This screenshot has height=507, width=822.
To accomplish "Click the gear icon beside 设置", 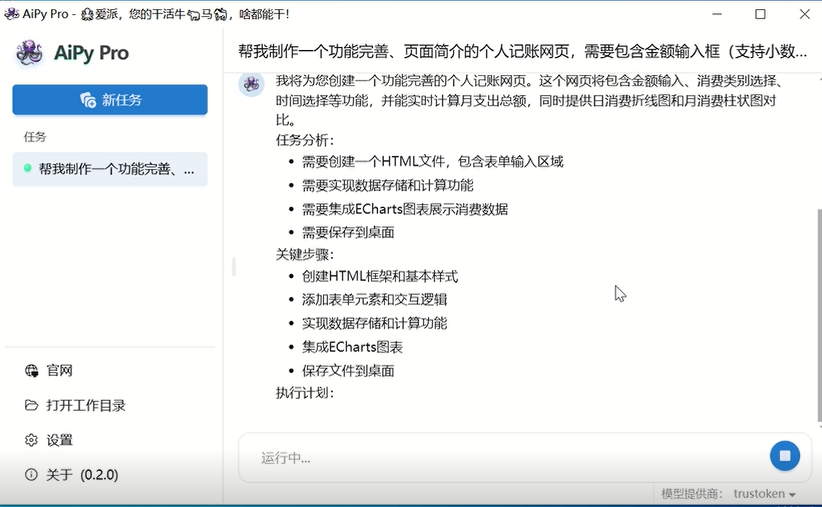I will [31, 440].
